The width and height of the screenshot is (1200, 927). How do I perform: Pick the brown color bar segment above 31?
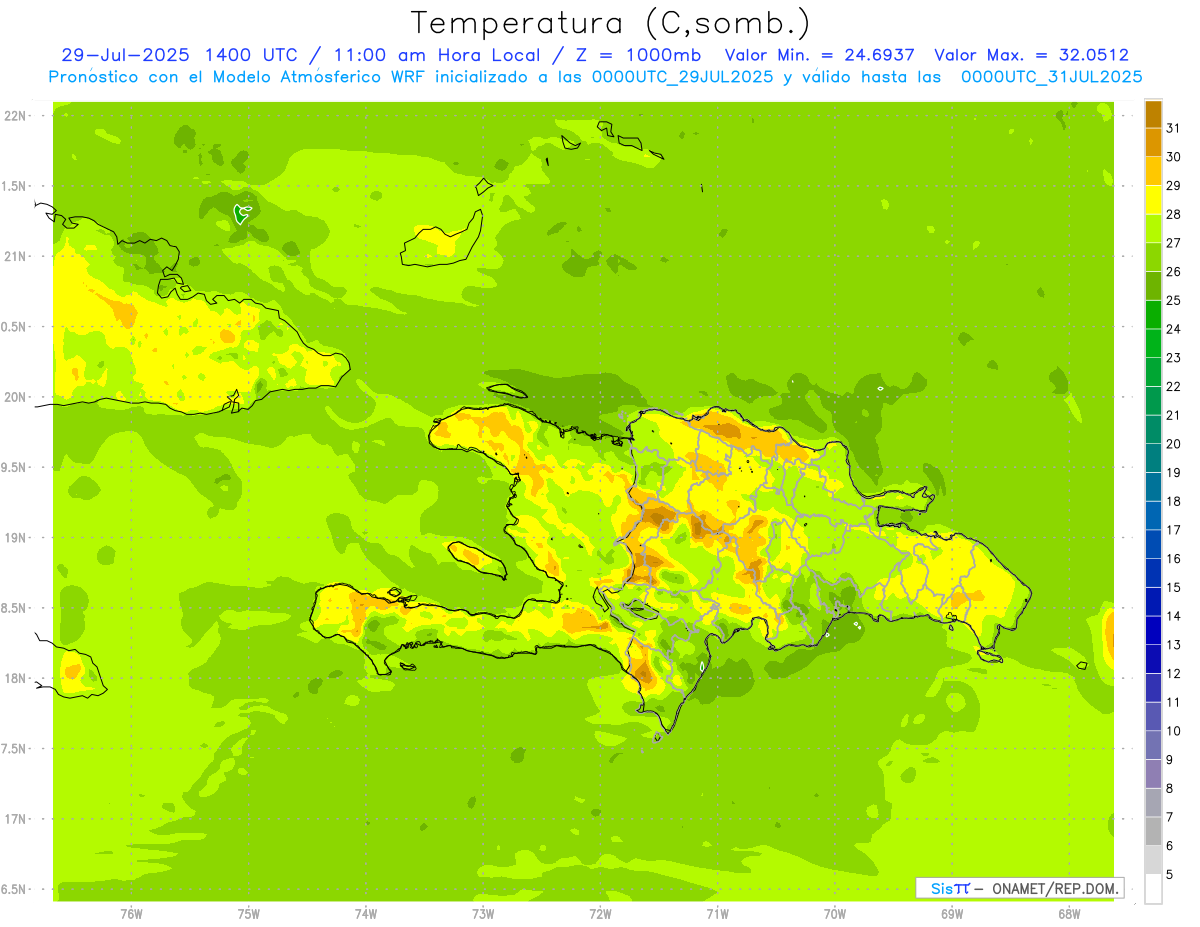point(1153,114)
